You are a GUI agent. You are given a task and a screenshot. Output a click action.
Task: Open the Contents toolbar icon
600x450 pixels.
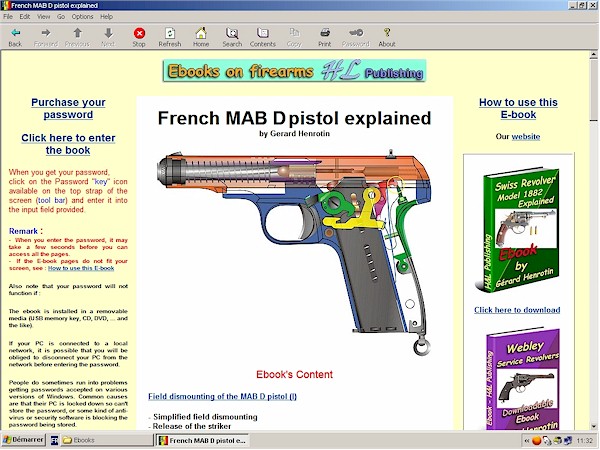262,33
